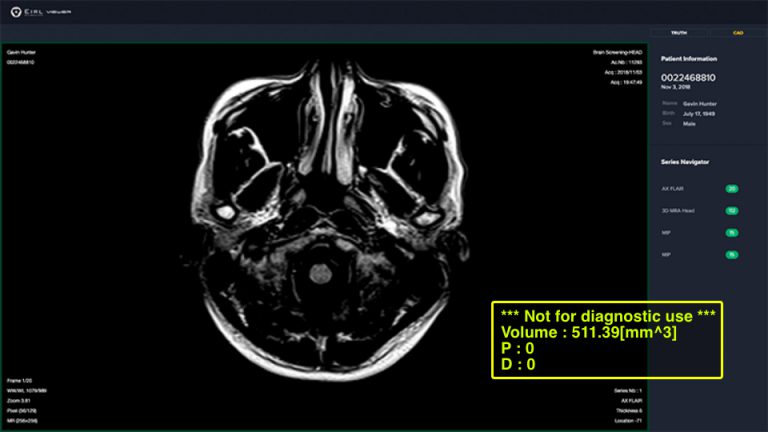The width and height of the screenshot is (768, 432).
Task: Click the green badge of the lower MIP
Action: 732,255
